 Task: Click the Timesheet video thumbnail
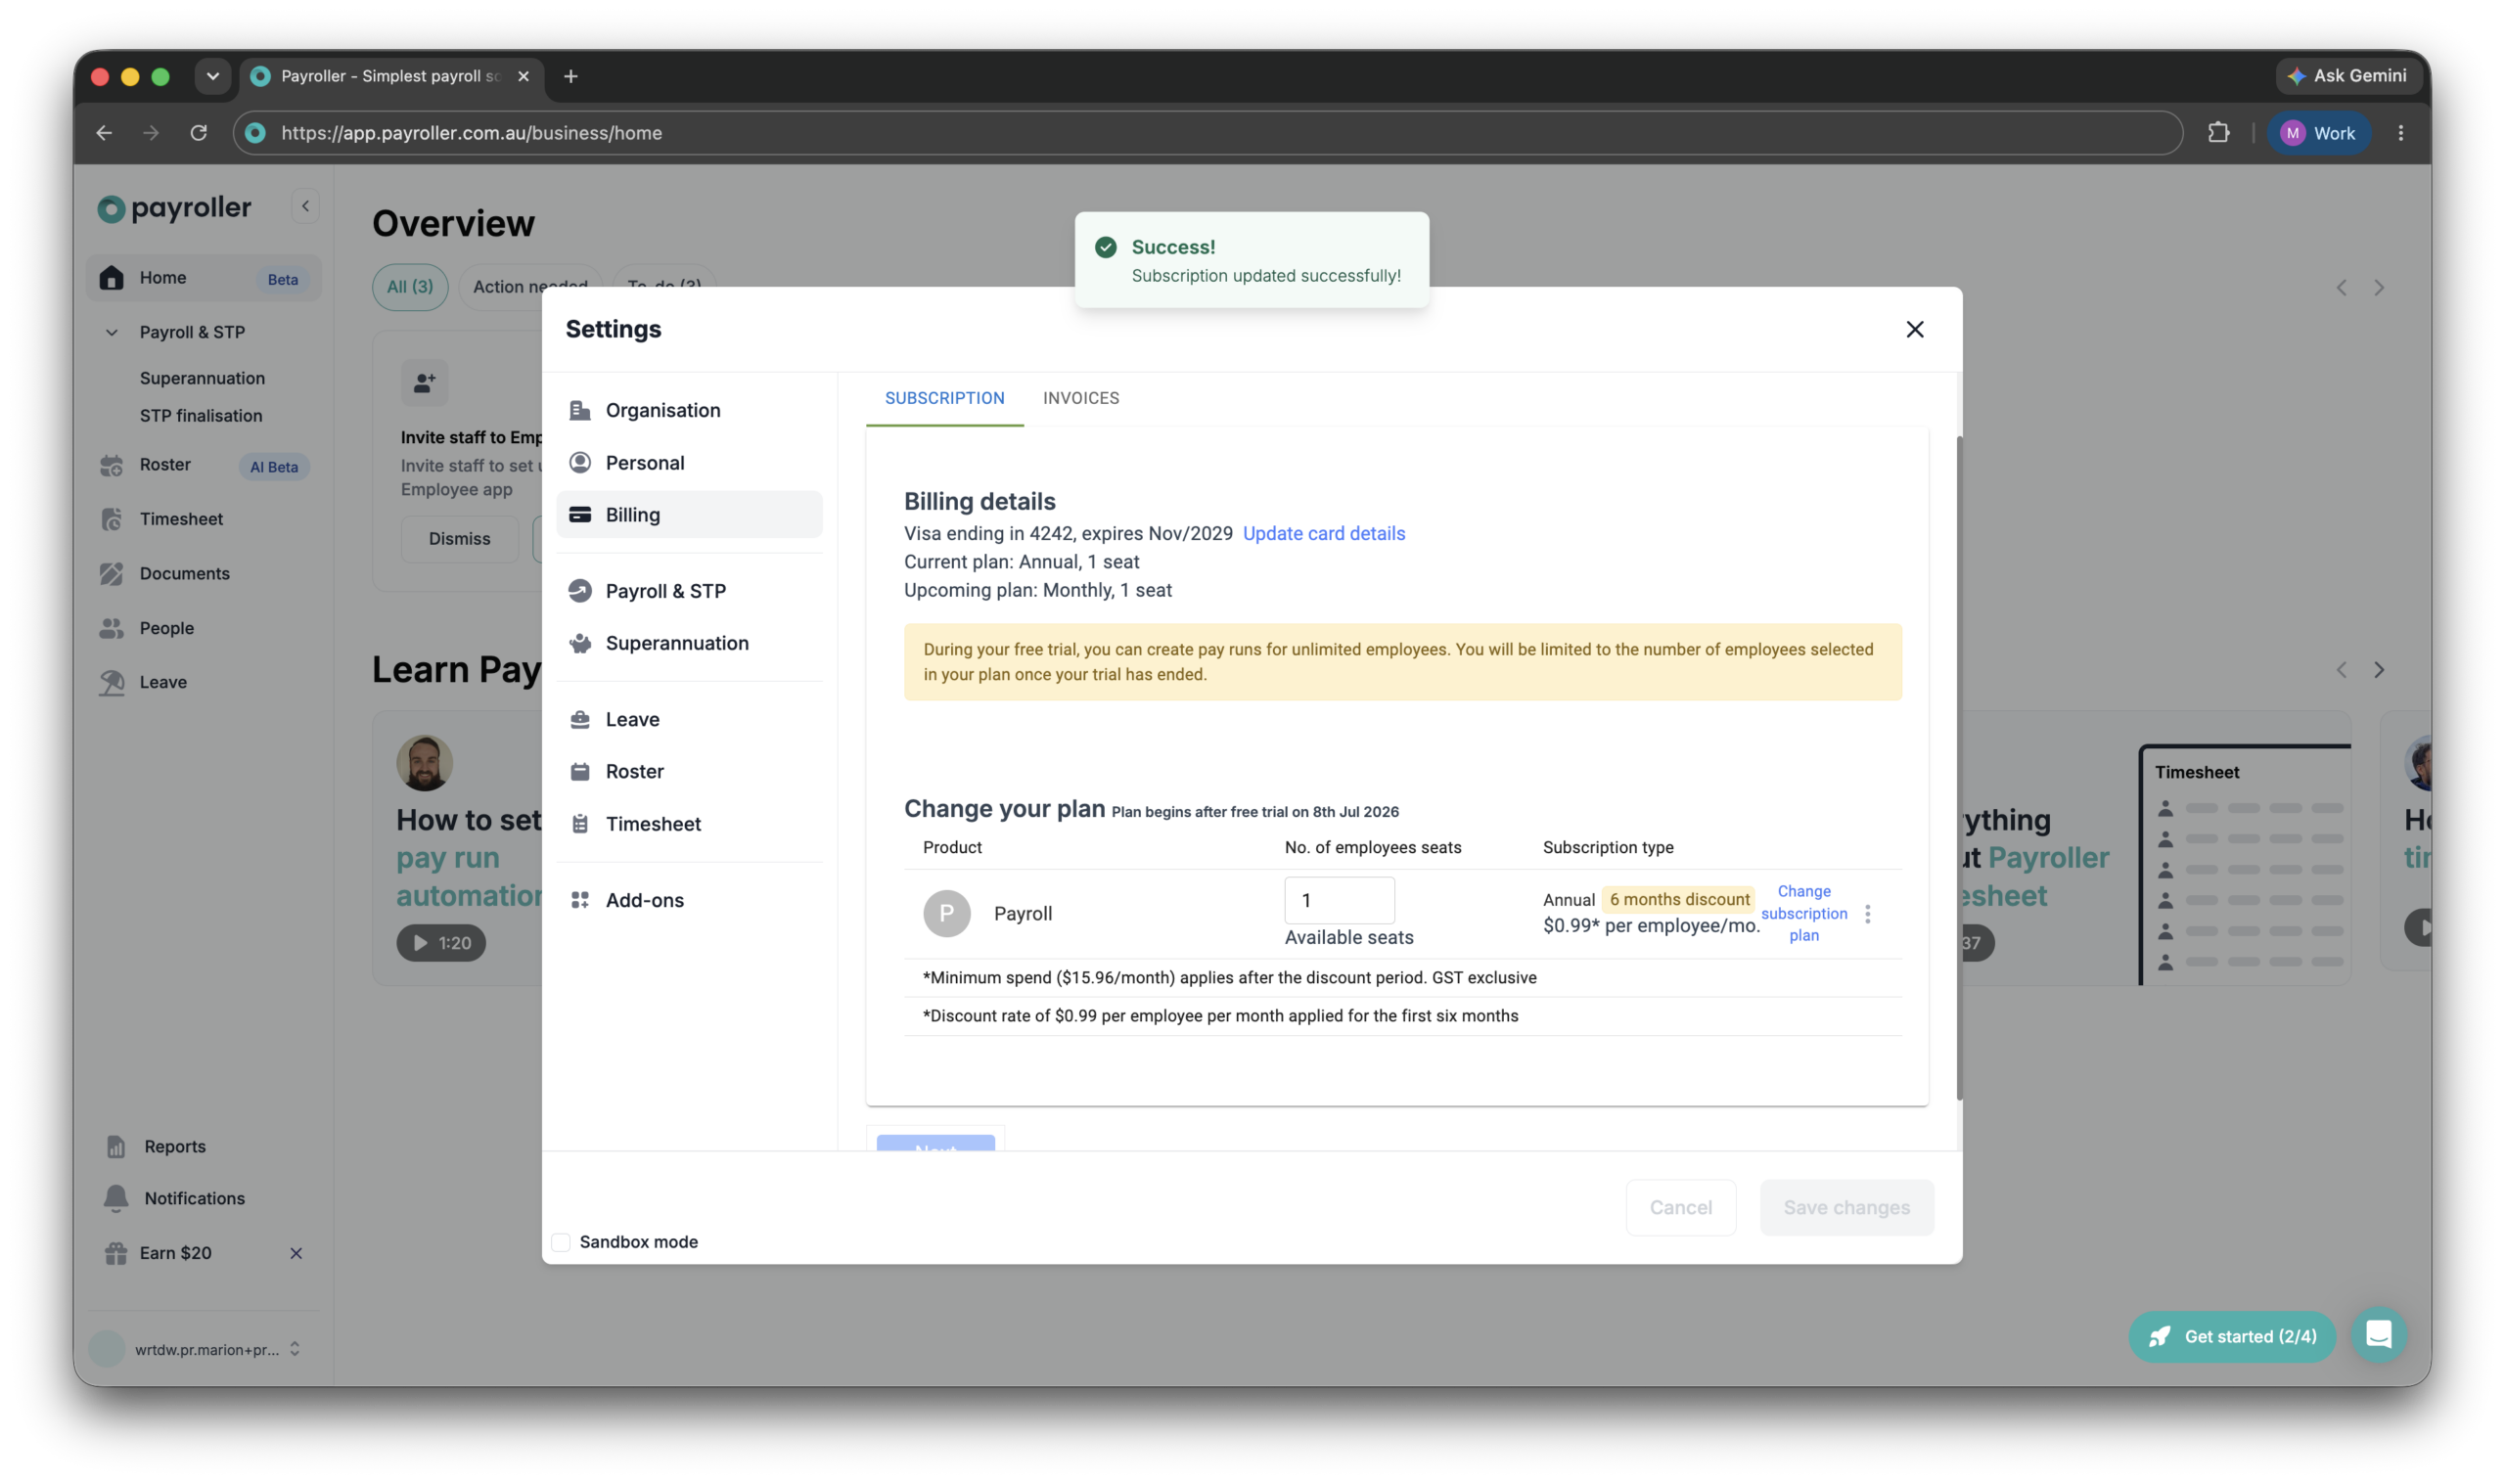click(x=2243, y=865)
